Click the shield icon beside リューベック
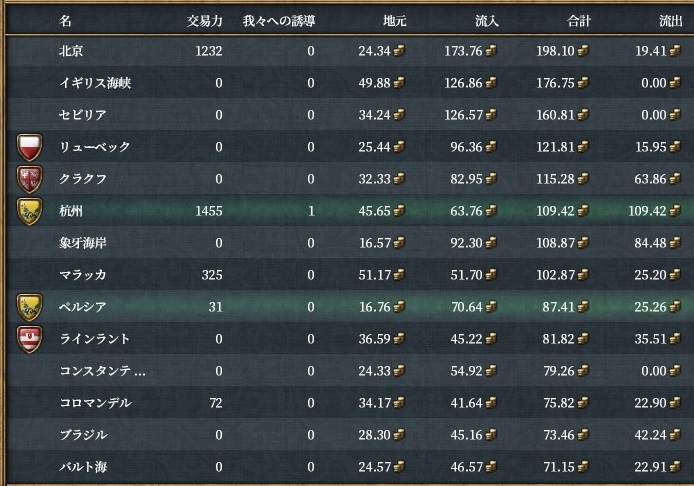Screen dimensions: 694x486 click(x=32, y=147)
